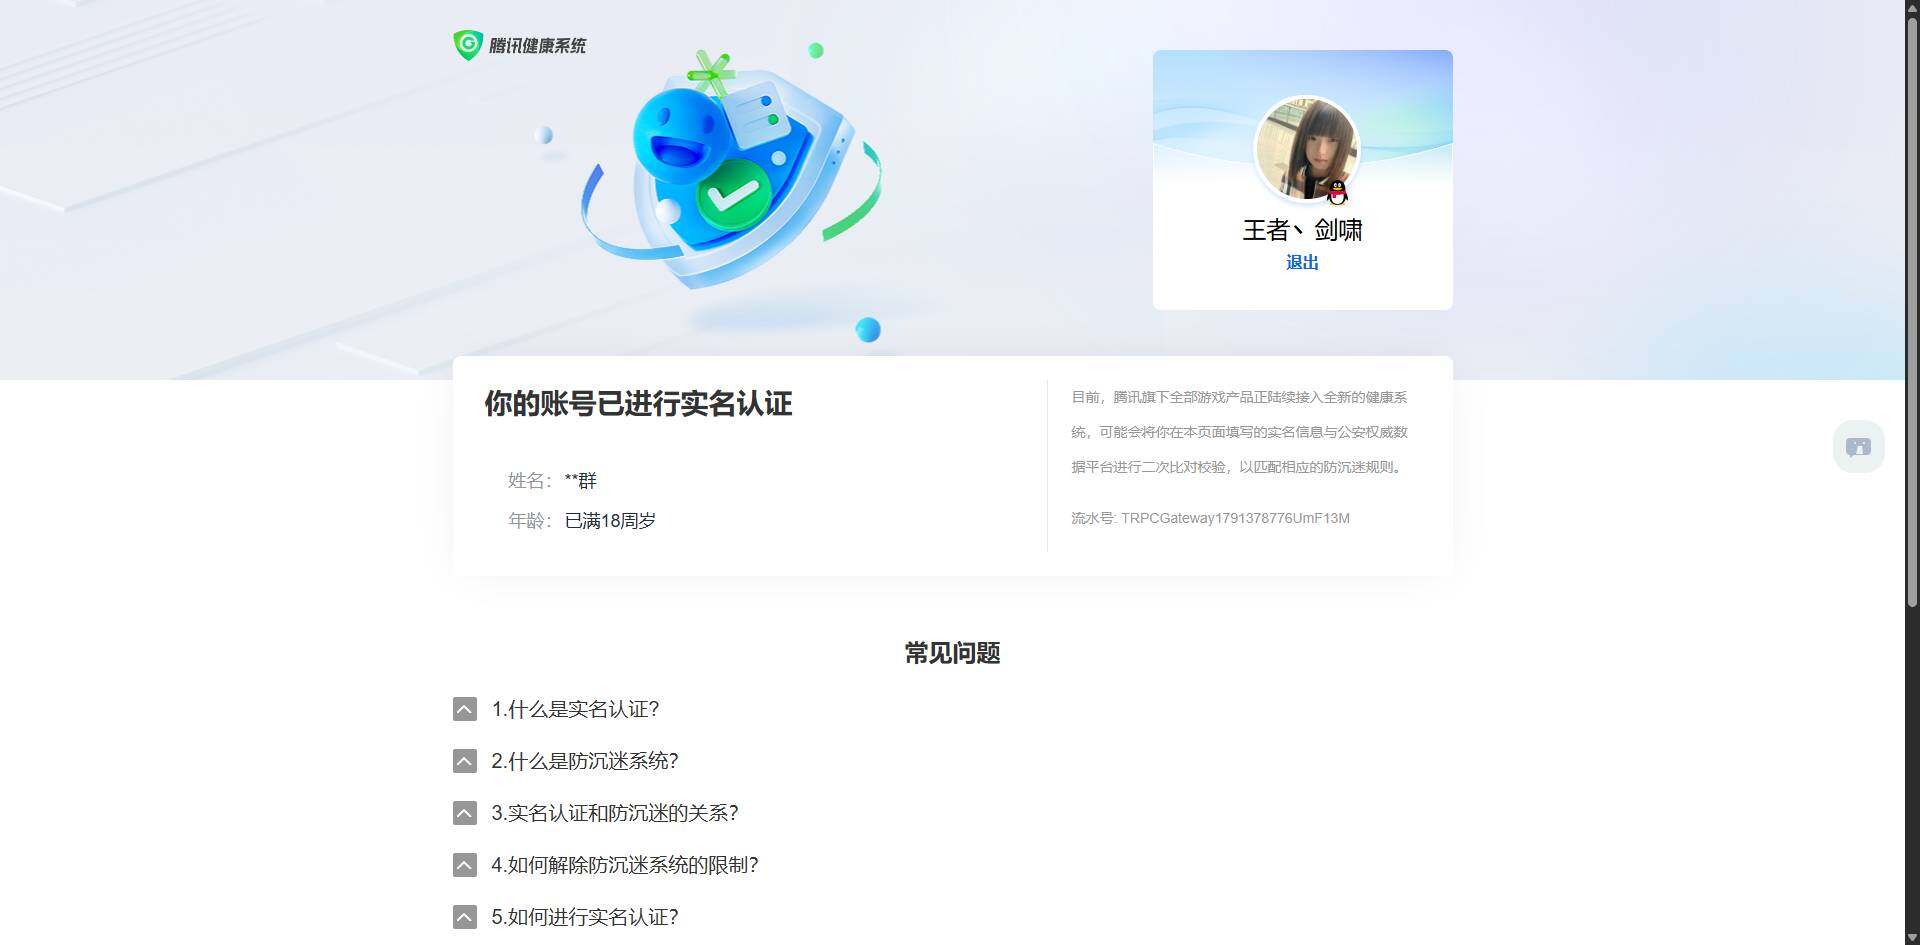The image size is (1920, 945).
Task: Click the 退出 logout link
Action: click(1302, 262)
